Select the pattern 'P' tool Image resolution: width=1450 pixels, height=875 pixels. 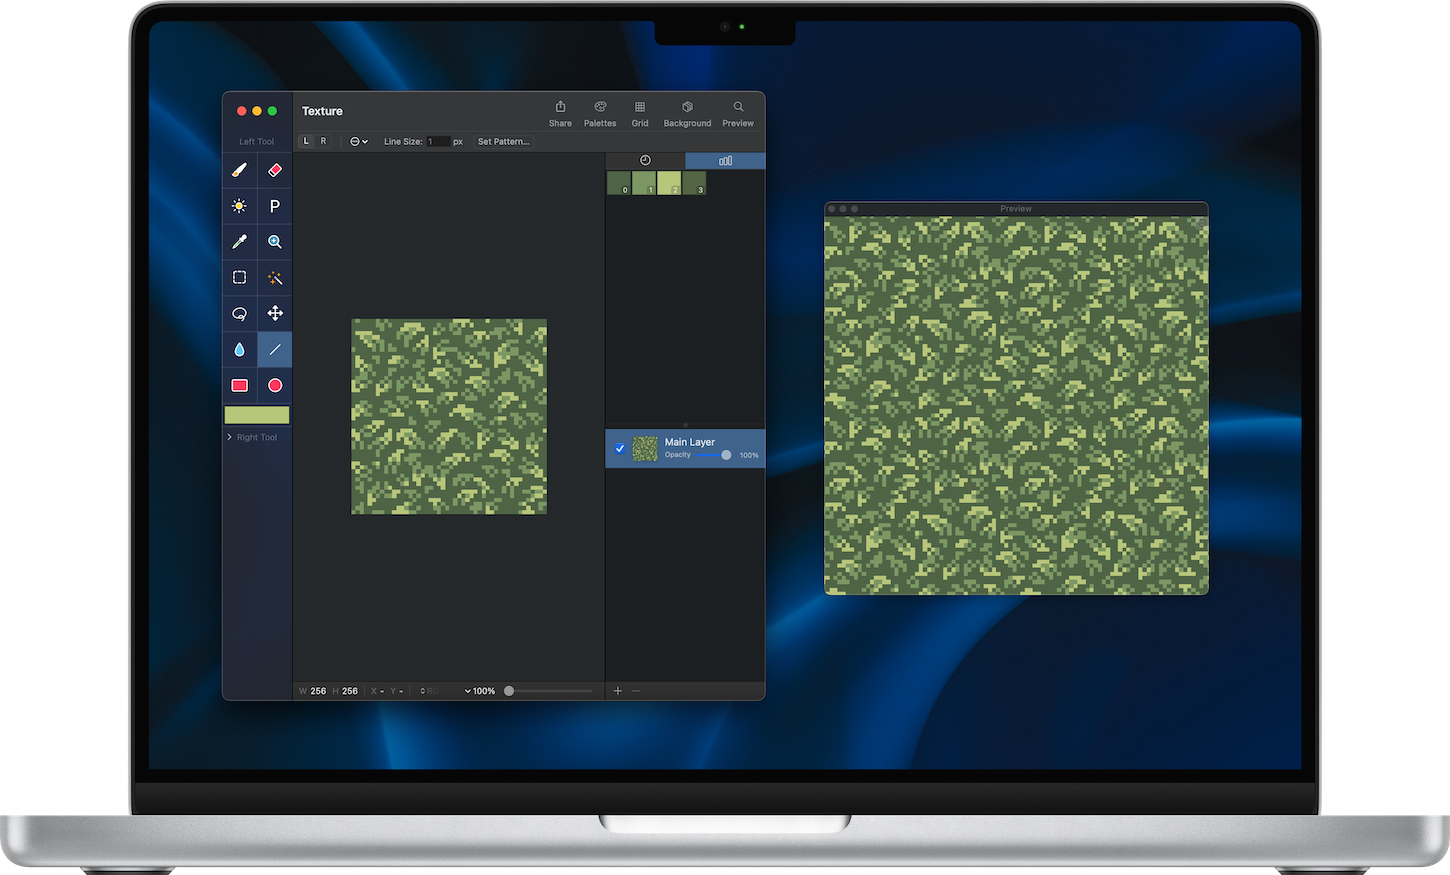pos(275,206)
